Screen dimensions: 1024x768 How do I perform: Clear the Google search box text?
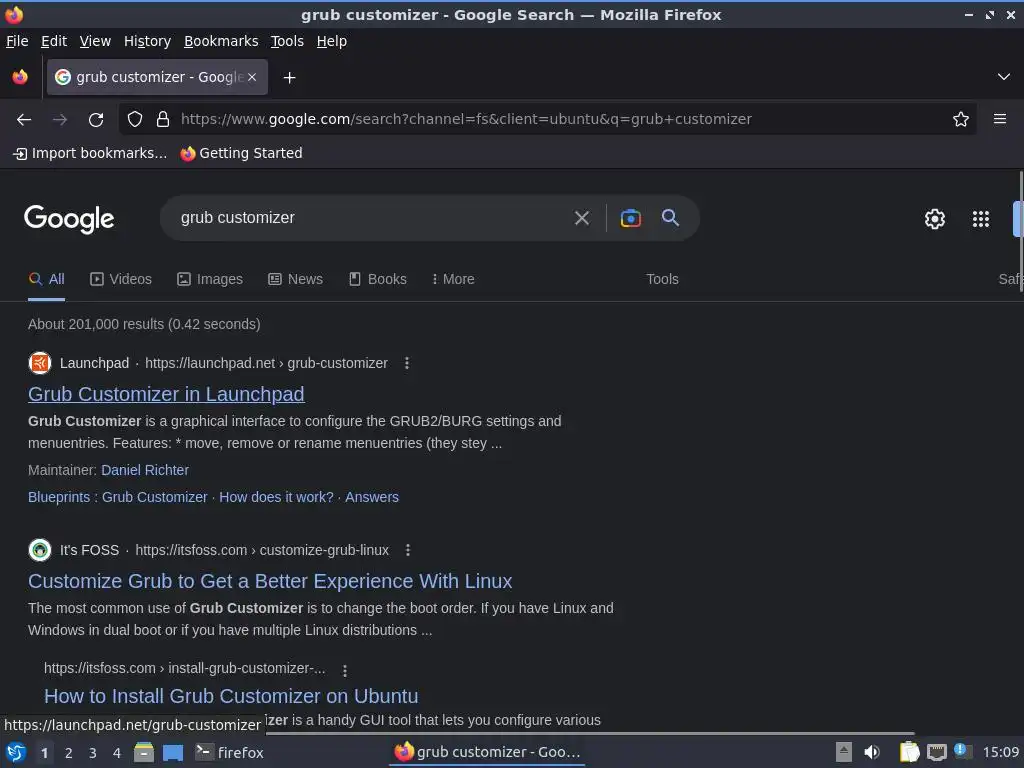click(581, 218)
